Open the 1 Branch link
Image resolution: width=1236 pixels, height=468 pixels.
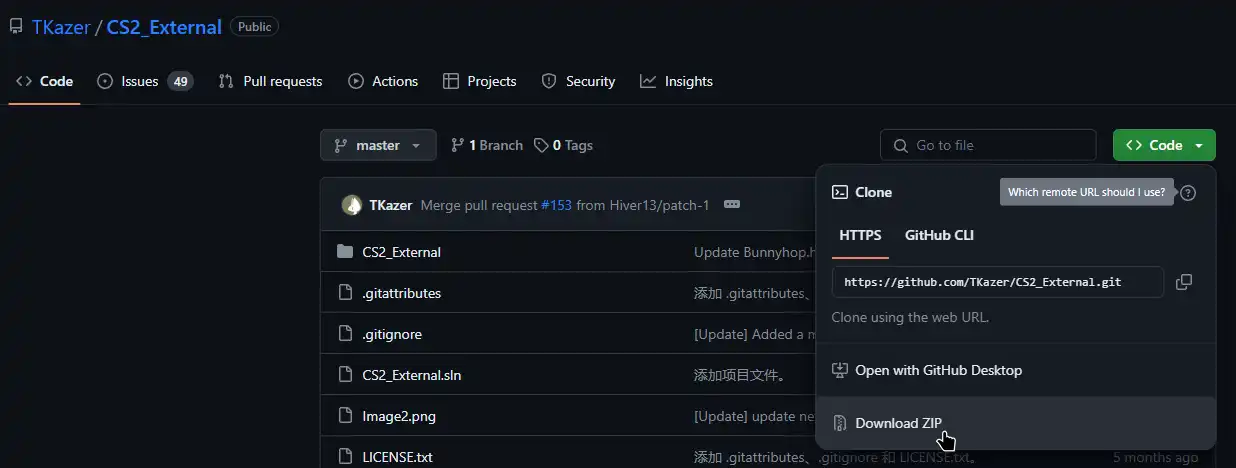click(487, 145)
